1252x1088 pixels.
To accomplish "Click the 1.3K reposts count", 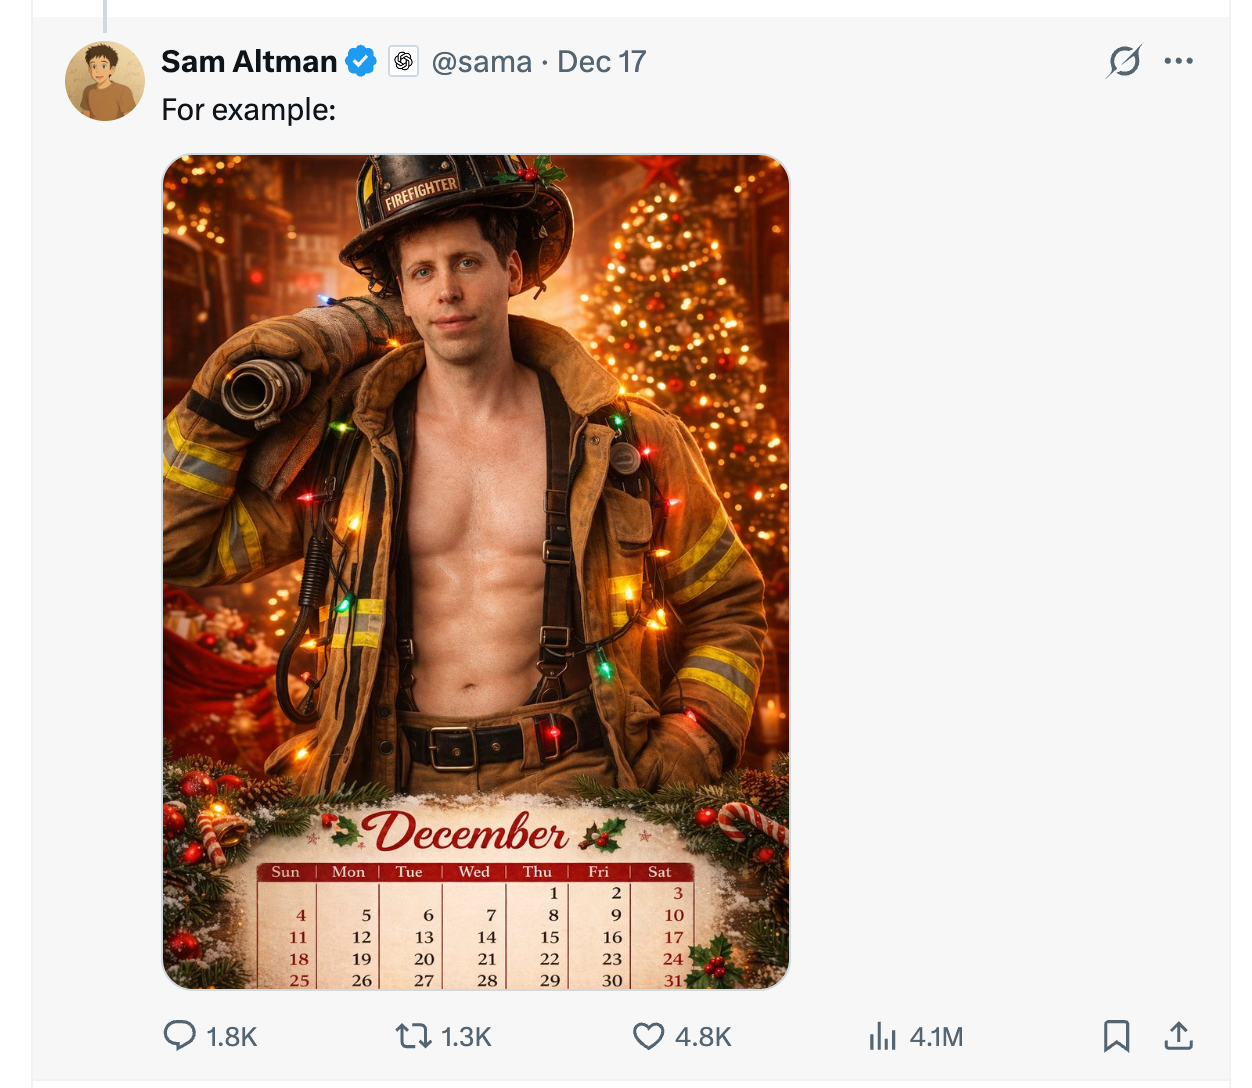I will (x=466, y=1037).
